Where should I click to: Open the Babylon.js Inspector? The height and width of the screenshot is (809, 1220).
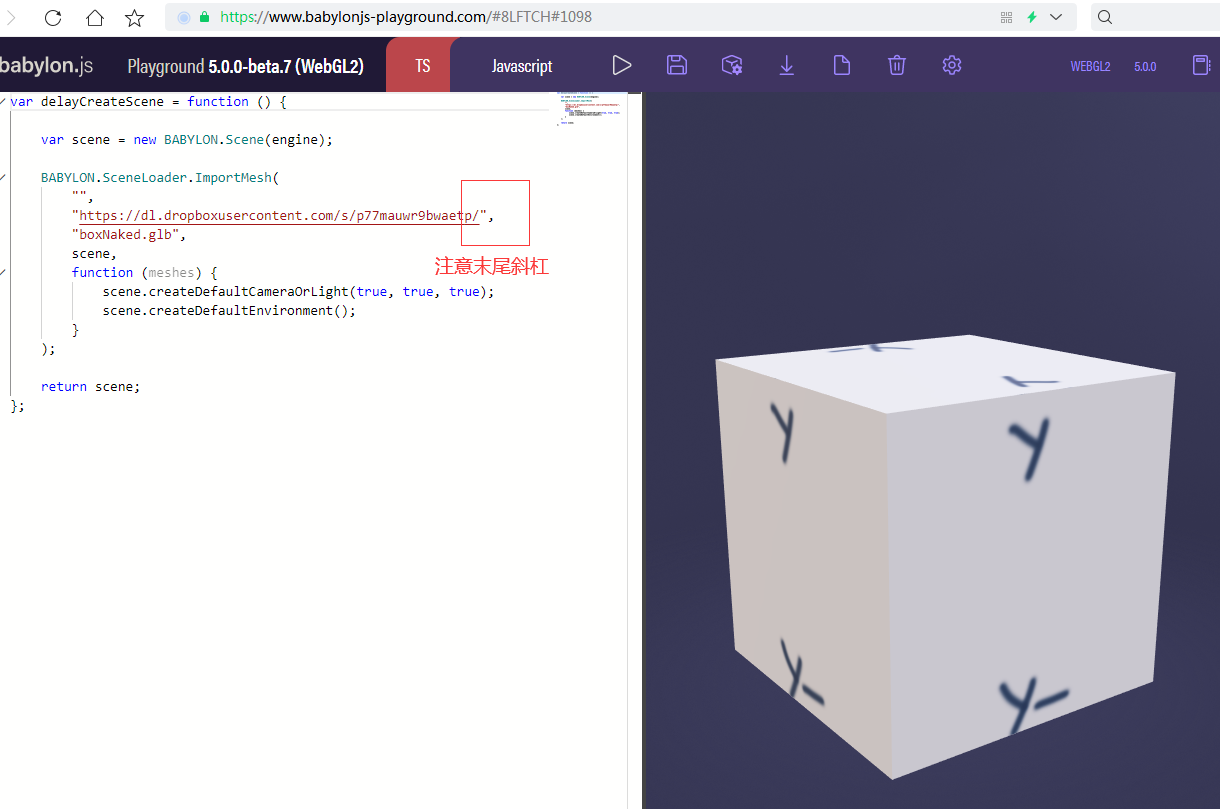[x=731, y=64]
